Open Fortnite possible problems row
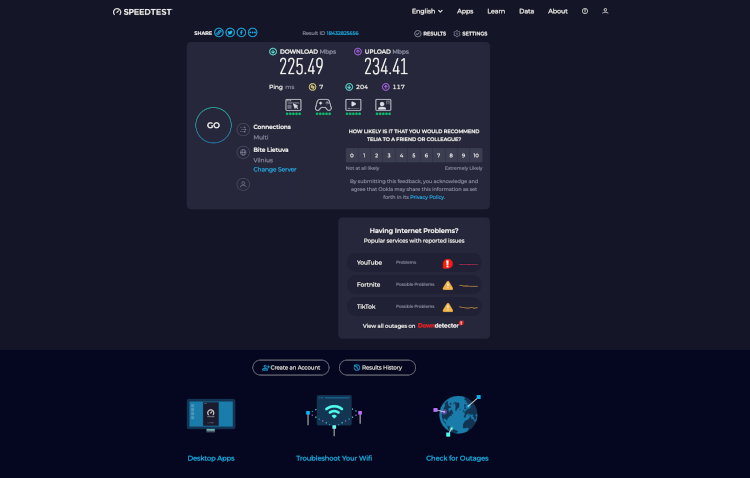 pyautogui.click(x=414, y=285)
